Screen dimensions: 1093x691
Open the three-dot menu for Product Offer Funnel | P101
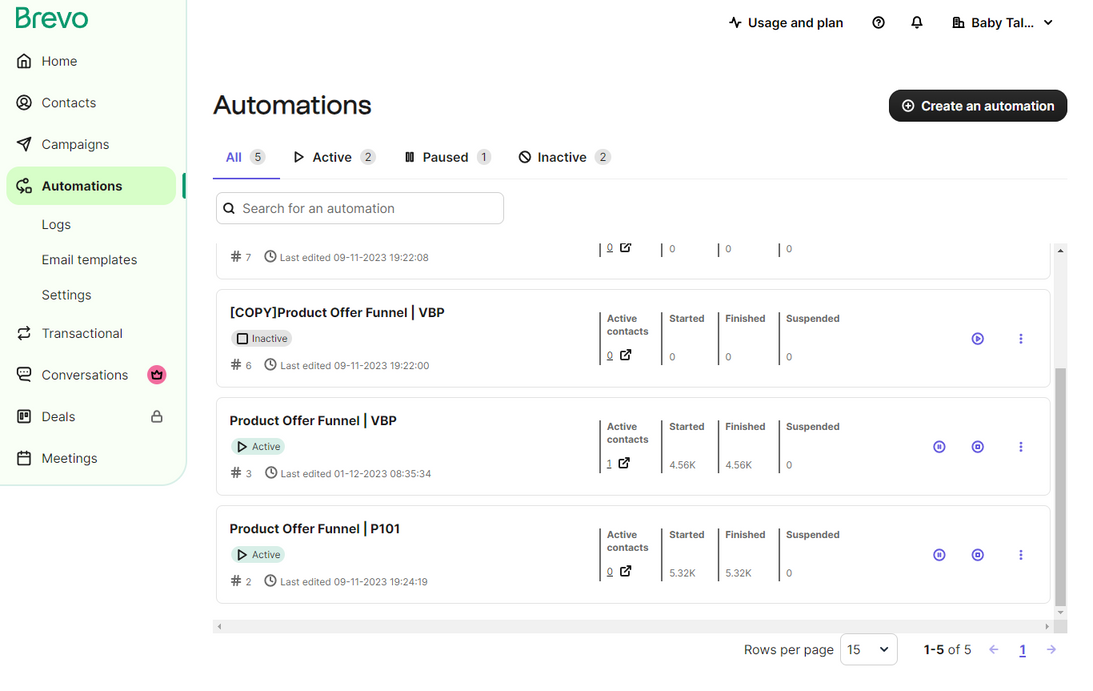1021,555
